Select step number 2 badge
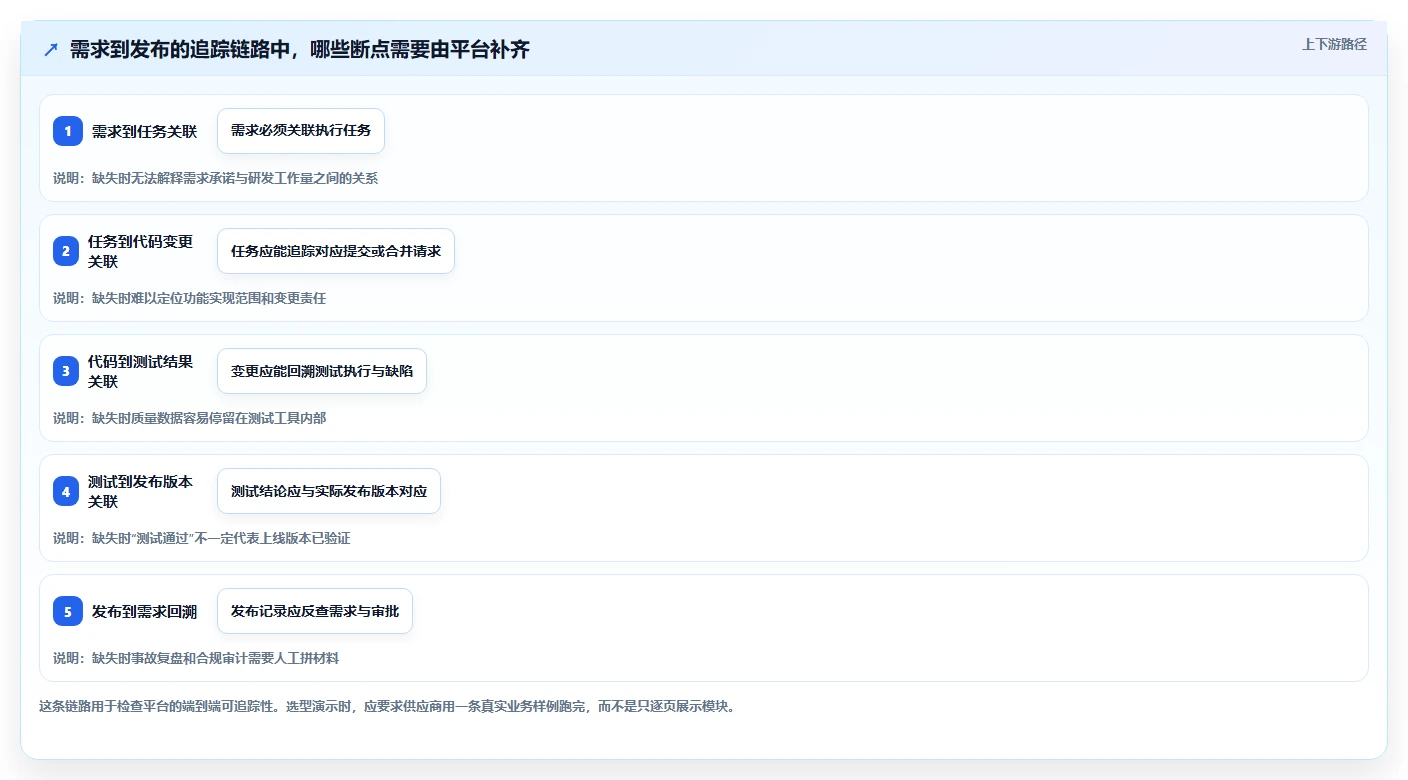Screen dimensions: 1408x780 coord(68,251)
